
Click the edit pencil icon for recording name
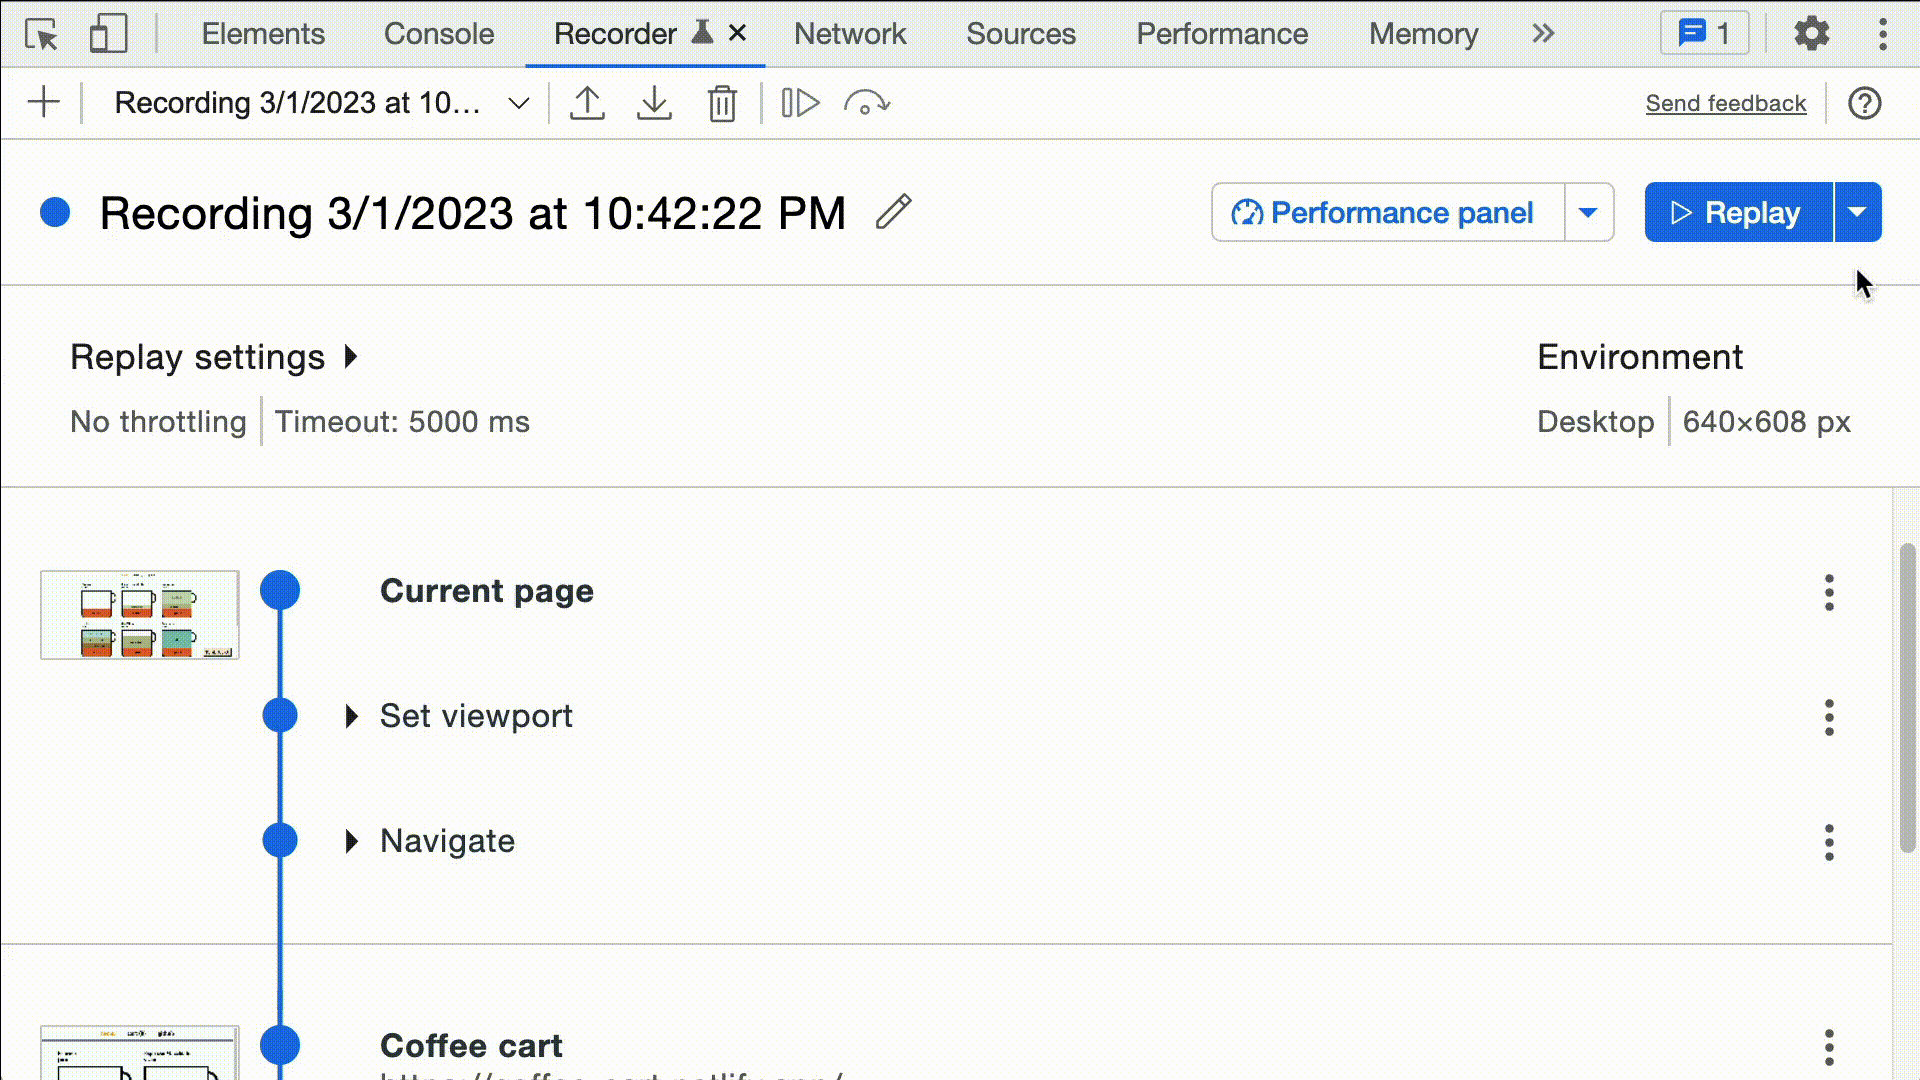pos(894,211)
